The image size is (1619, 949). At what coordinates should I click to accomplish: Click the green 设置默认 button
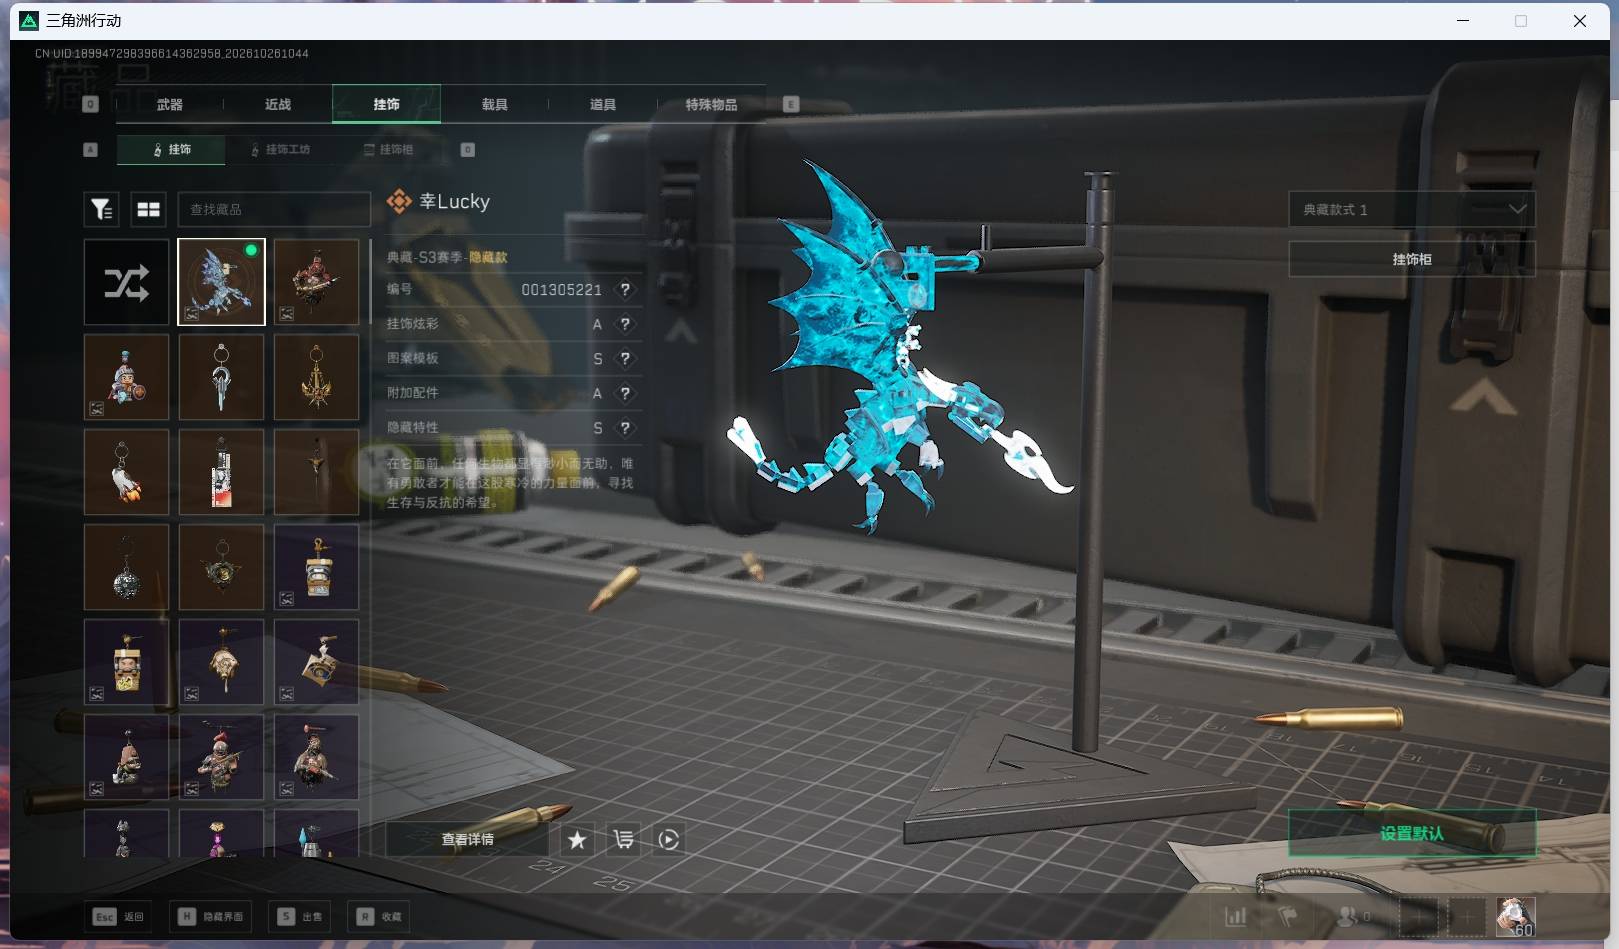pos(1412,833)
